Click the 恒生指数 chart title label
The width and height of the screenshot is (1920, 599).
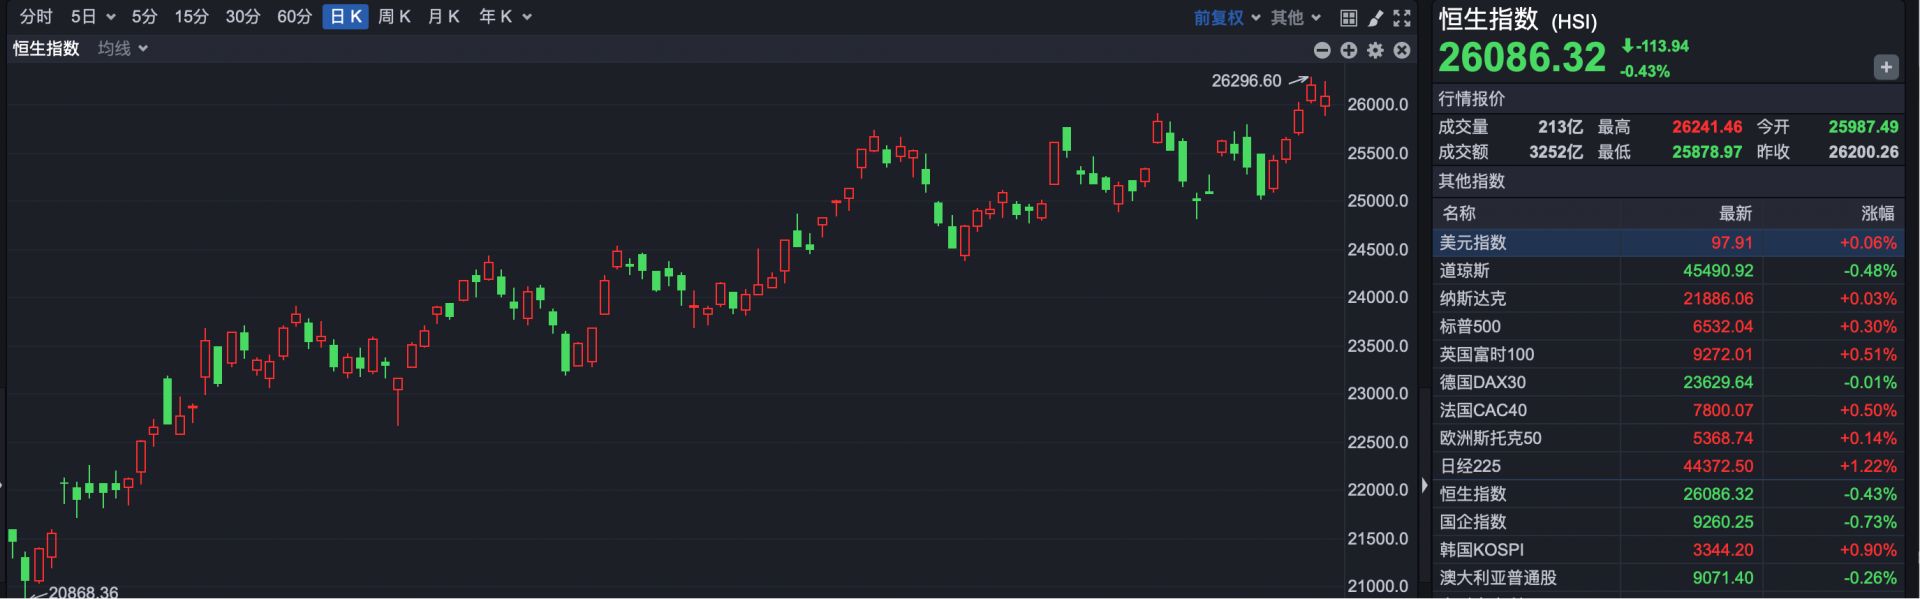point(46,48)
